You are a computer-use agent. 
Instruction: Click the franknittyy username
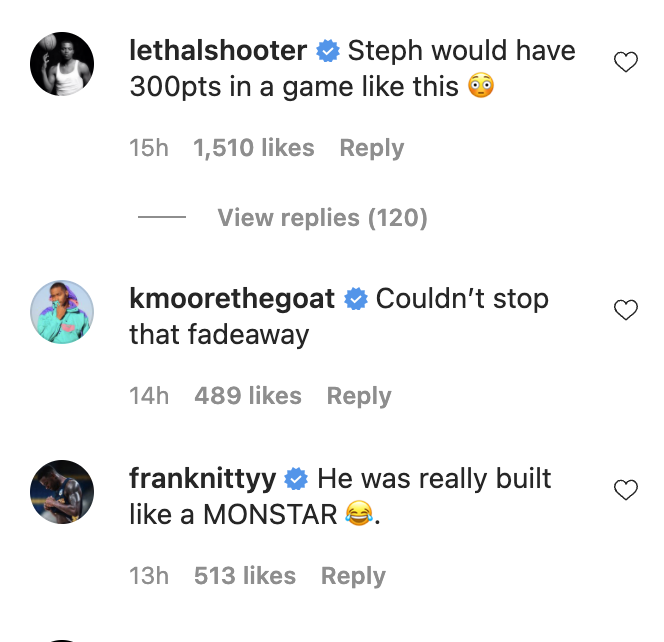[203, 478]
